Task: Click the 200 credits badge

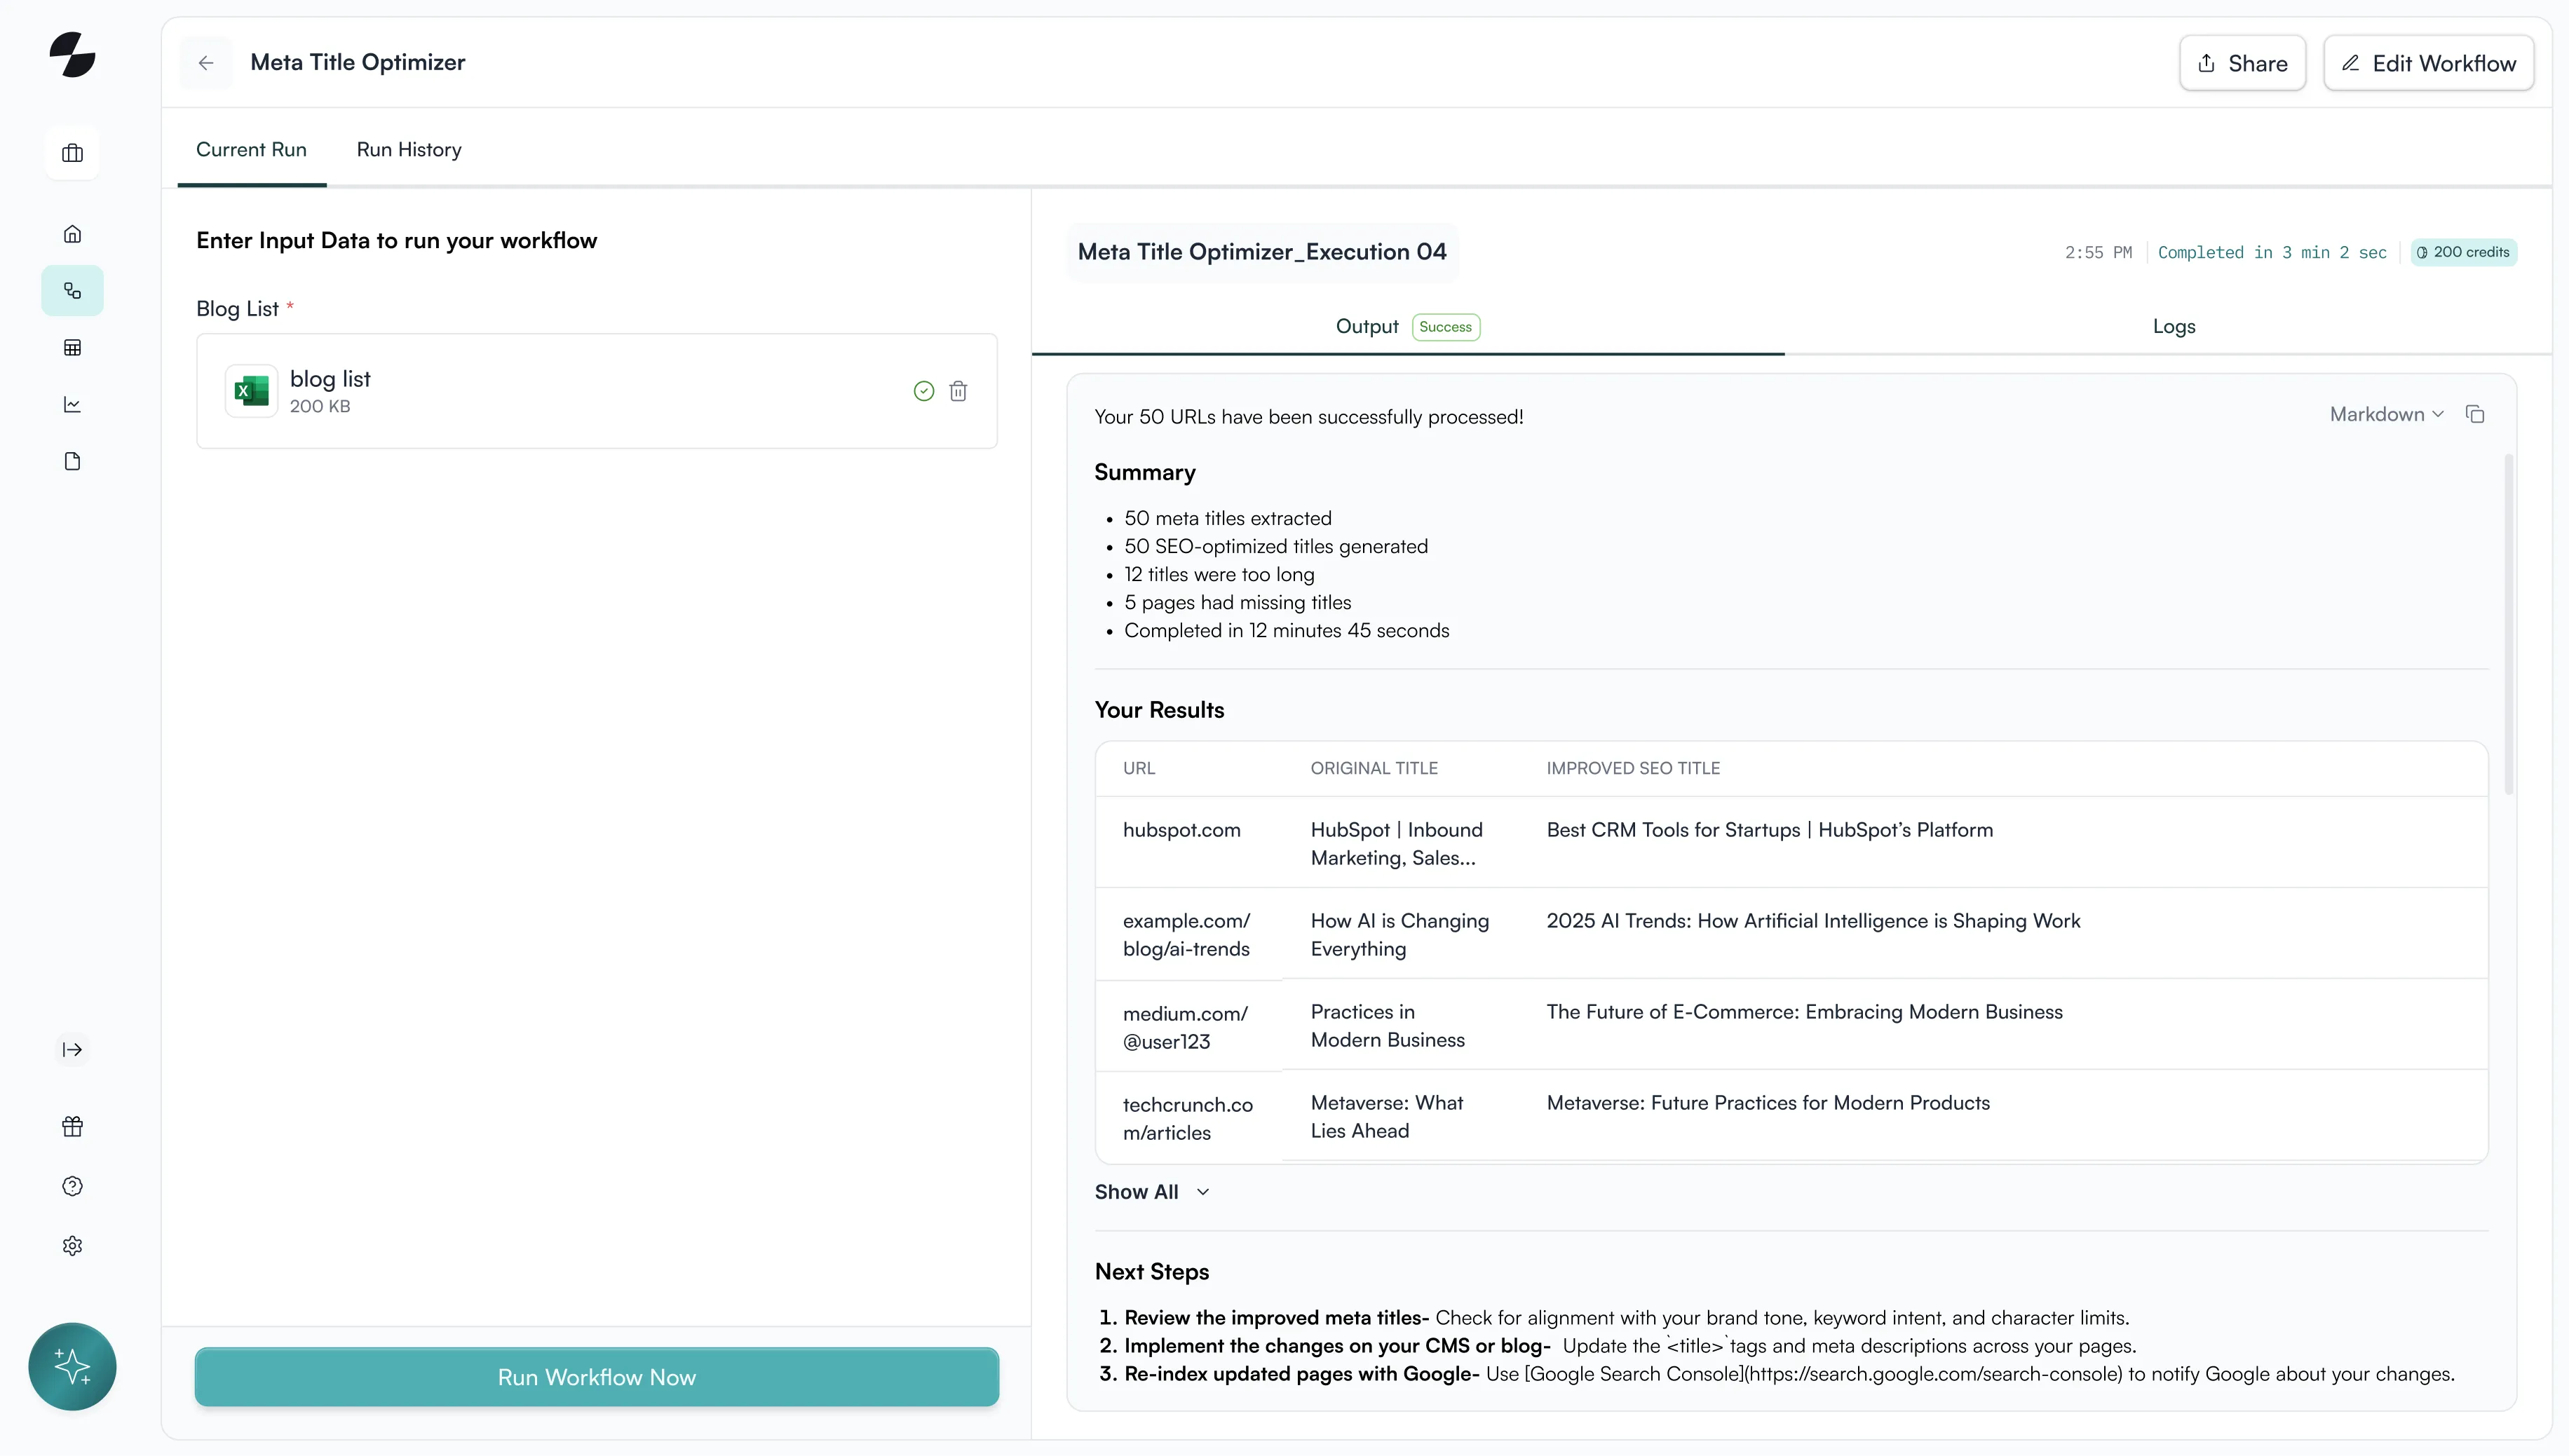Action: coord(2464,252)
